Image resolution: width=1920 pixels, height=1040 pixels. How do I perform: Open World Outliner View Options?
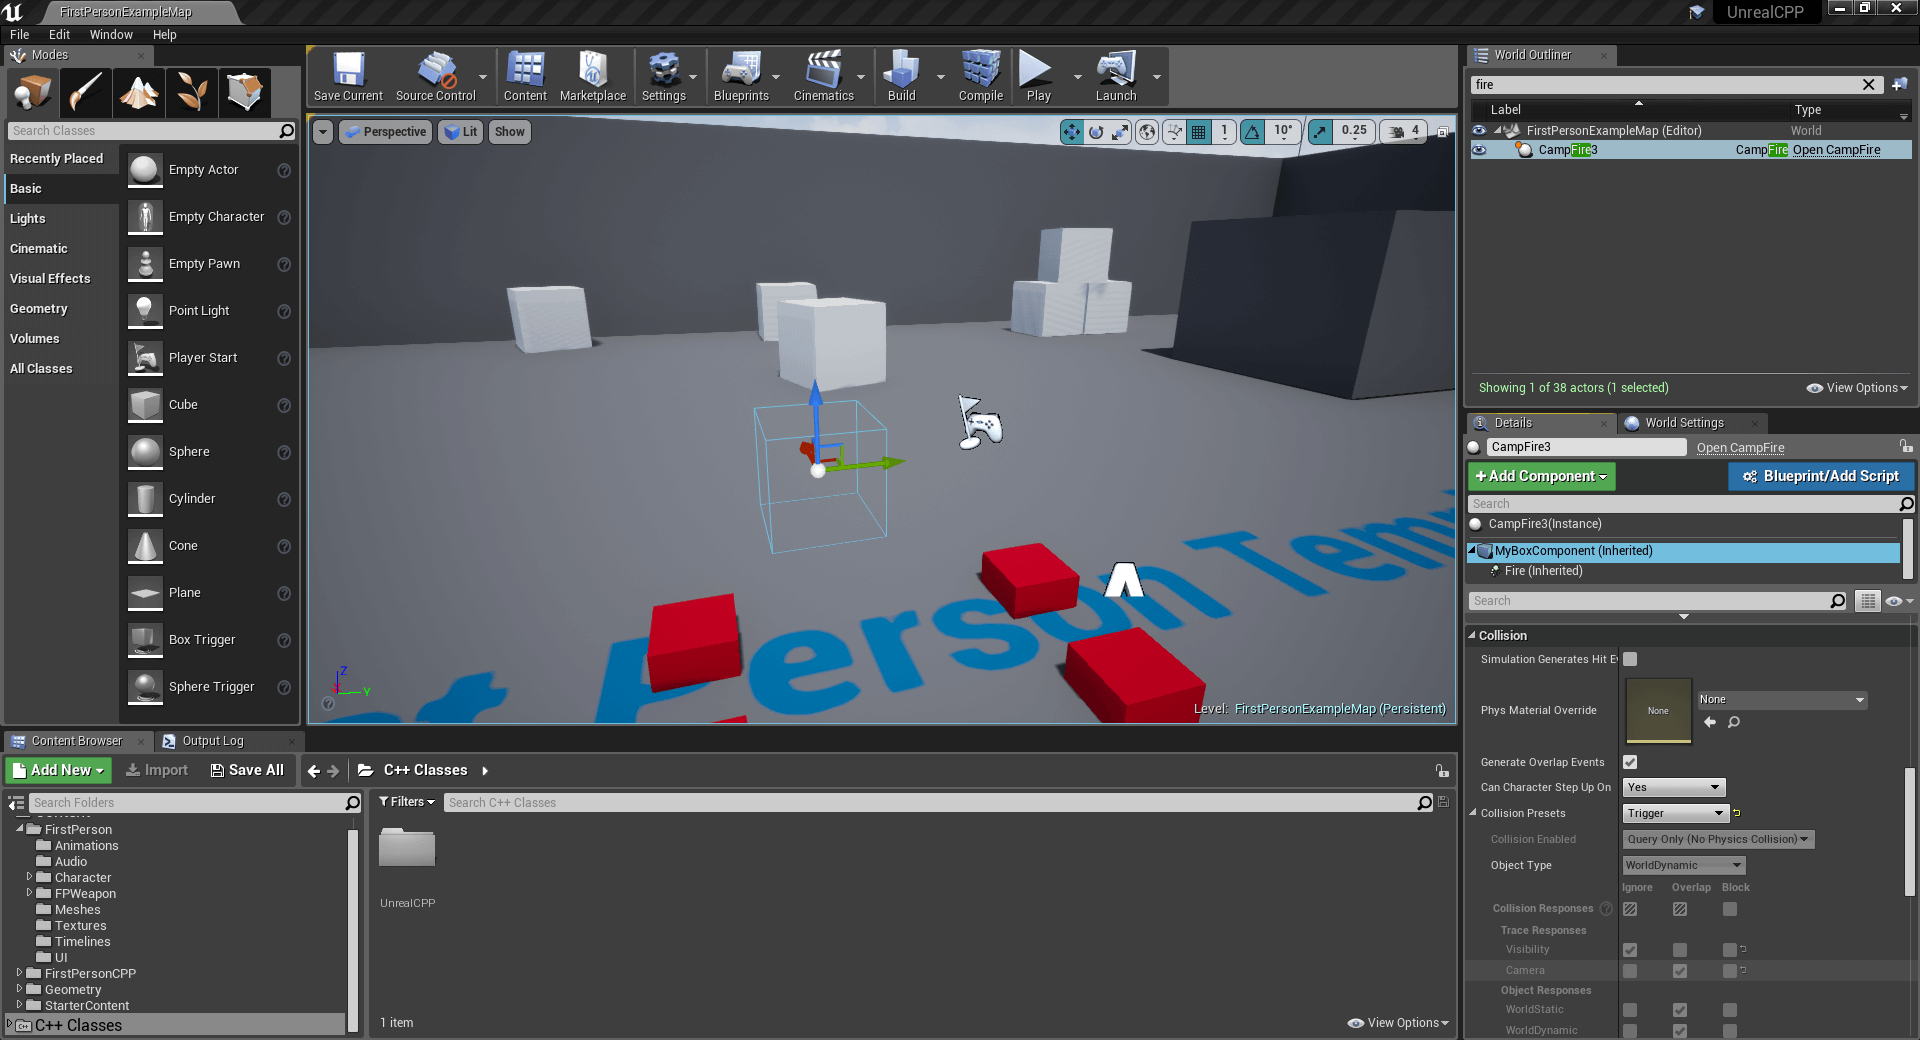tap(1857, 388)
